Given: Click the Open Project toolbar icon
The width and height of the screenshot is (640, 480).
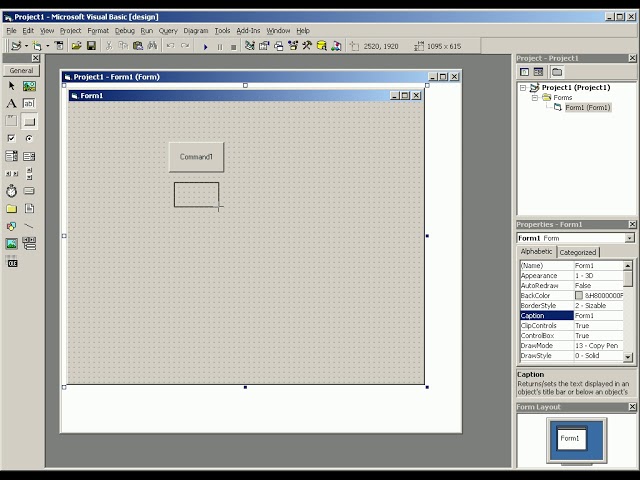Looking at the screenshot, I should [x=76, y=46].
